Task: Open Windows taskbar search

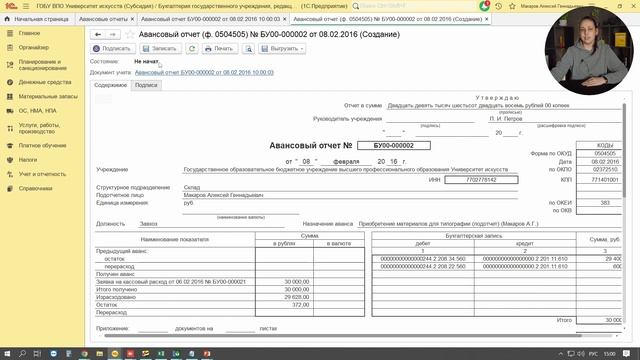Action: (22, 353)
